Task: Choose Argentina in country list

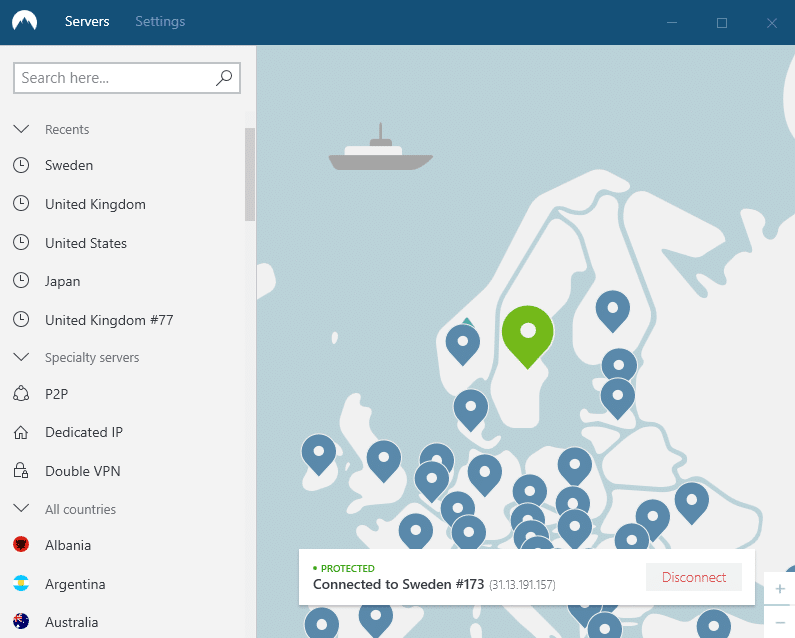Action: pyautogui.click(x=75, y=584)
